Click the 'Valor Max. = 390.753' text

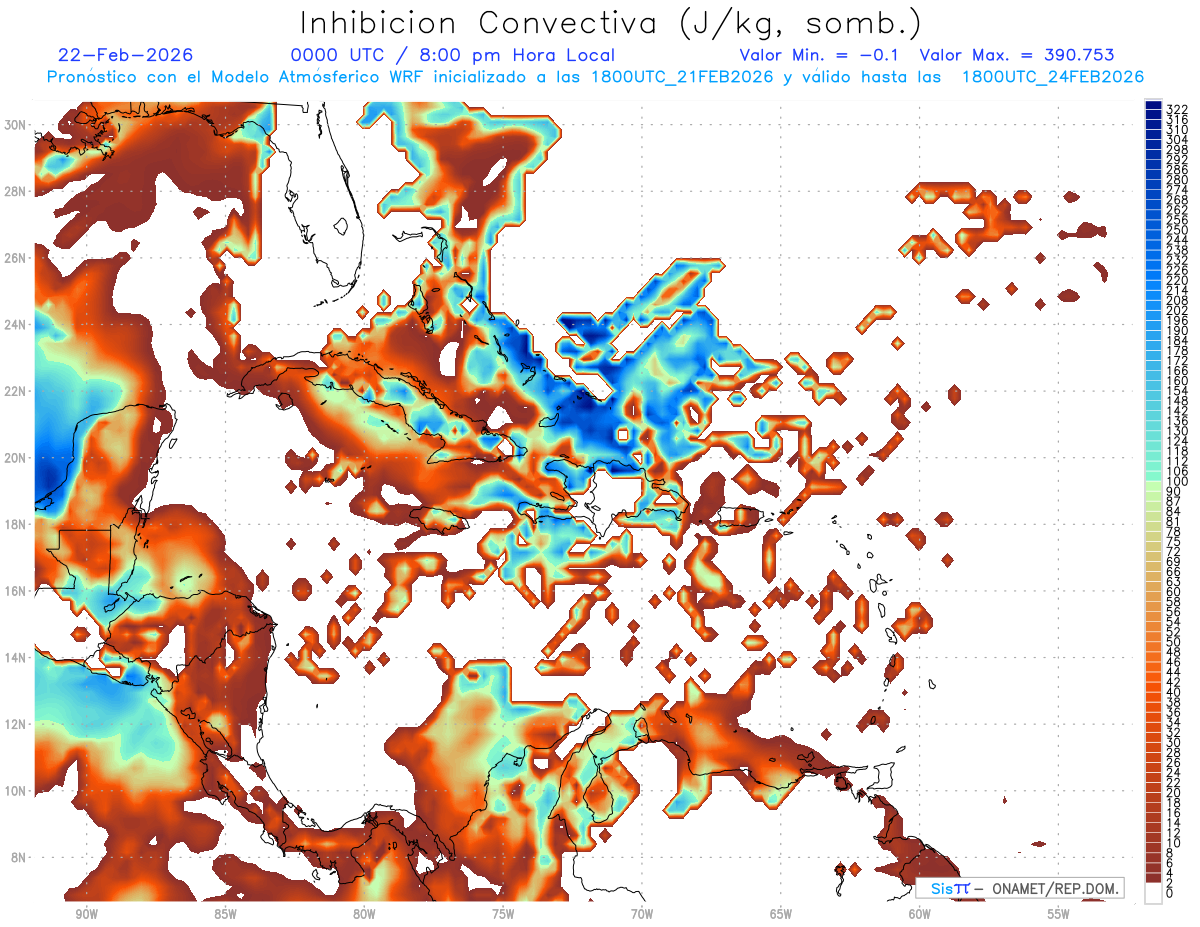[1017, 55]
